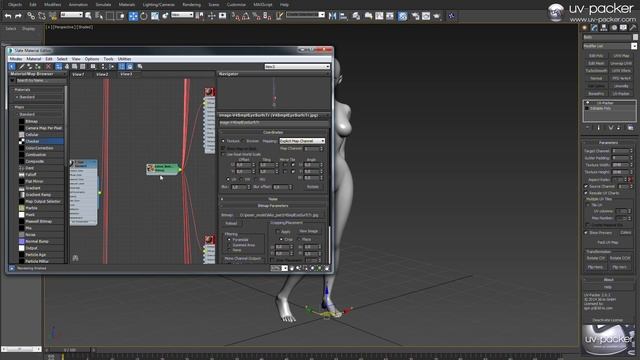This screenshot has height=360, width=640.
Task: Open Select by Name tool
Action: [x=99, y=16]
